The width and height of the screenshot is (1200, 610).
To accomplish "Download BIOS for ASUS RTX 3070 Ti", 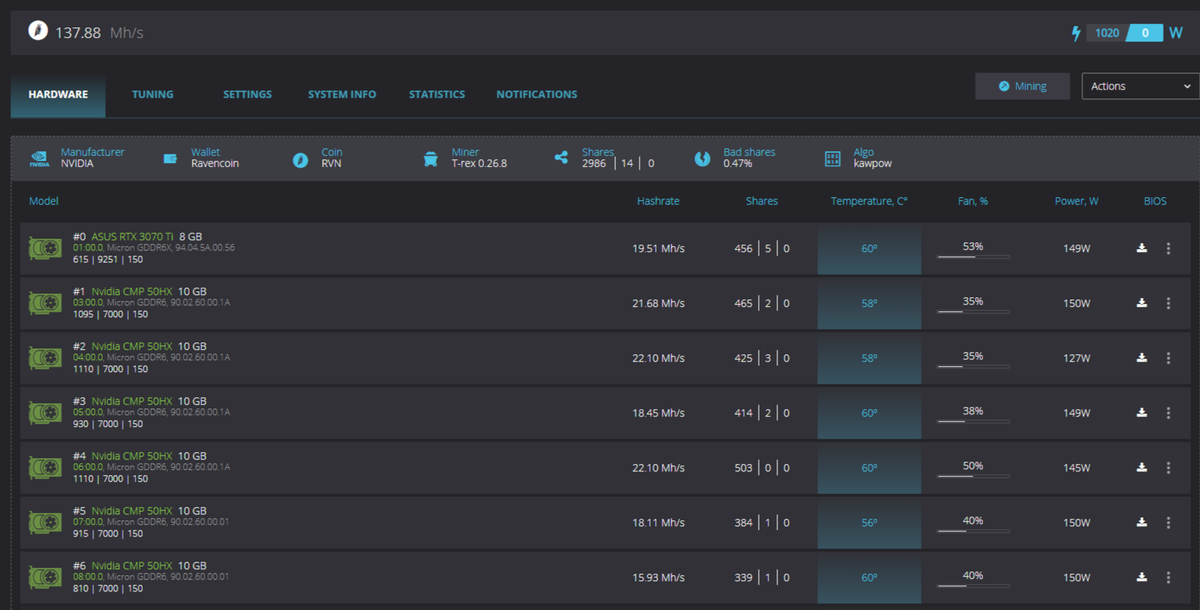I will (1142, 248).
